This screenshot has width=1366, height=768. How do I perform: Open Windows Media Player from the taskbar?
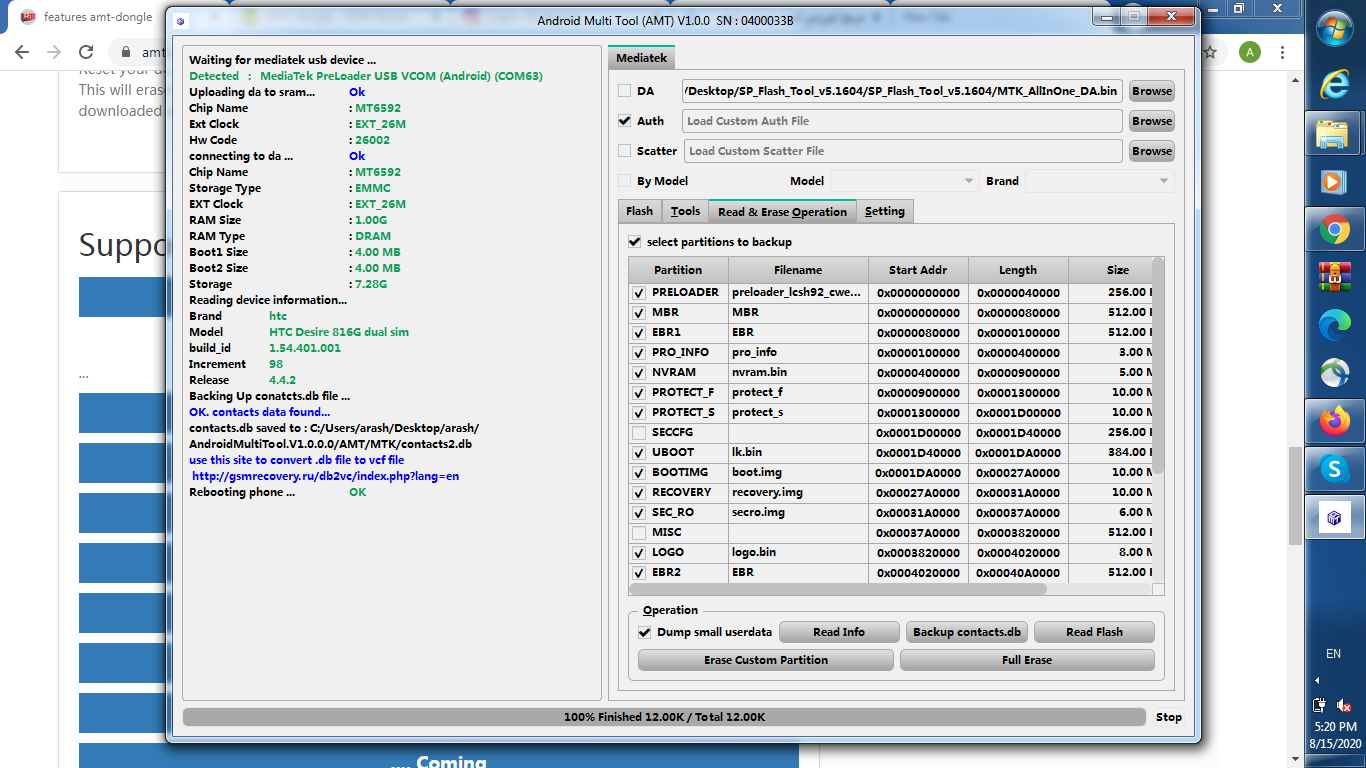point(1334,181)
